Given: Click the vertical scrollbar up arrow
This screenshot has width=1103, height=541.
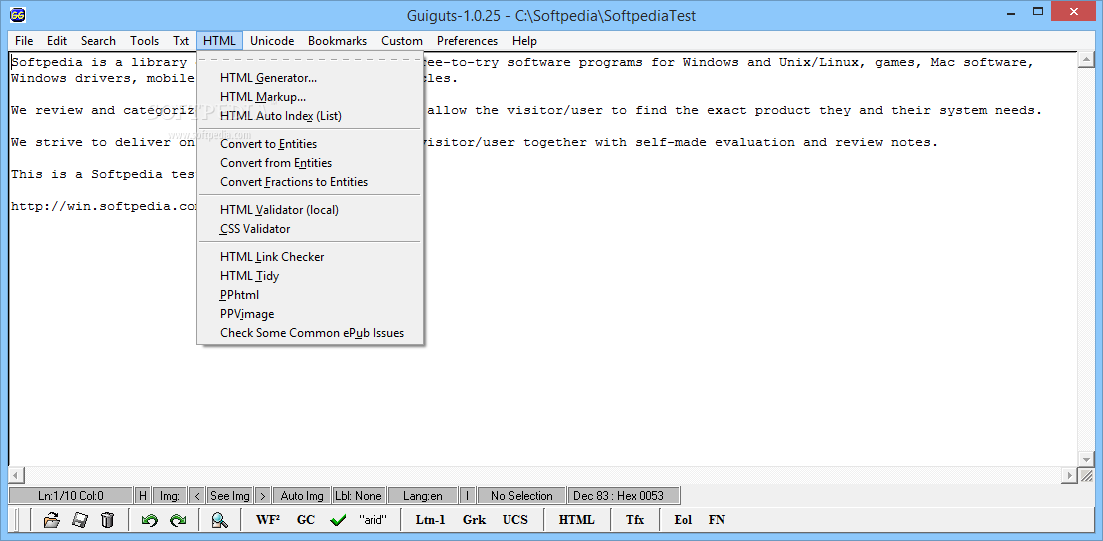Looking at the screenshot, I should tap(1086, 61).
